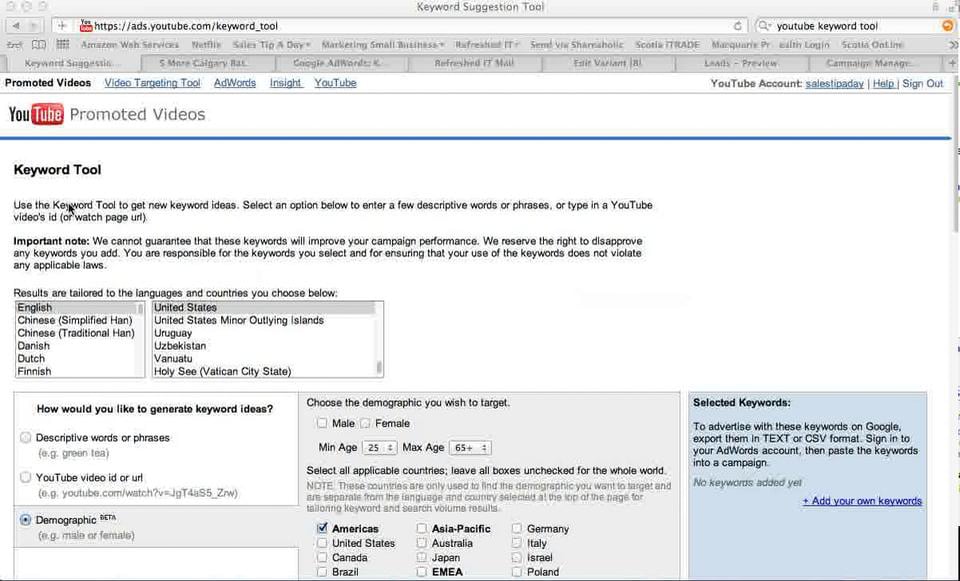Open the Video Targeting Tool link

tap(152, 83)
